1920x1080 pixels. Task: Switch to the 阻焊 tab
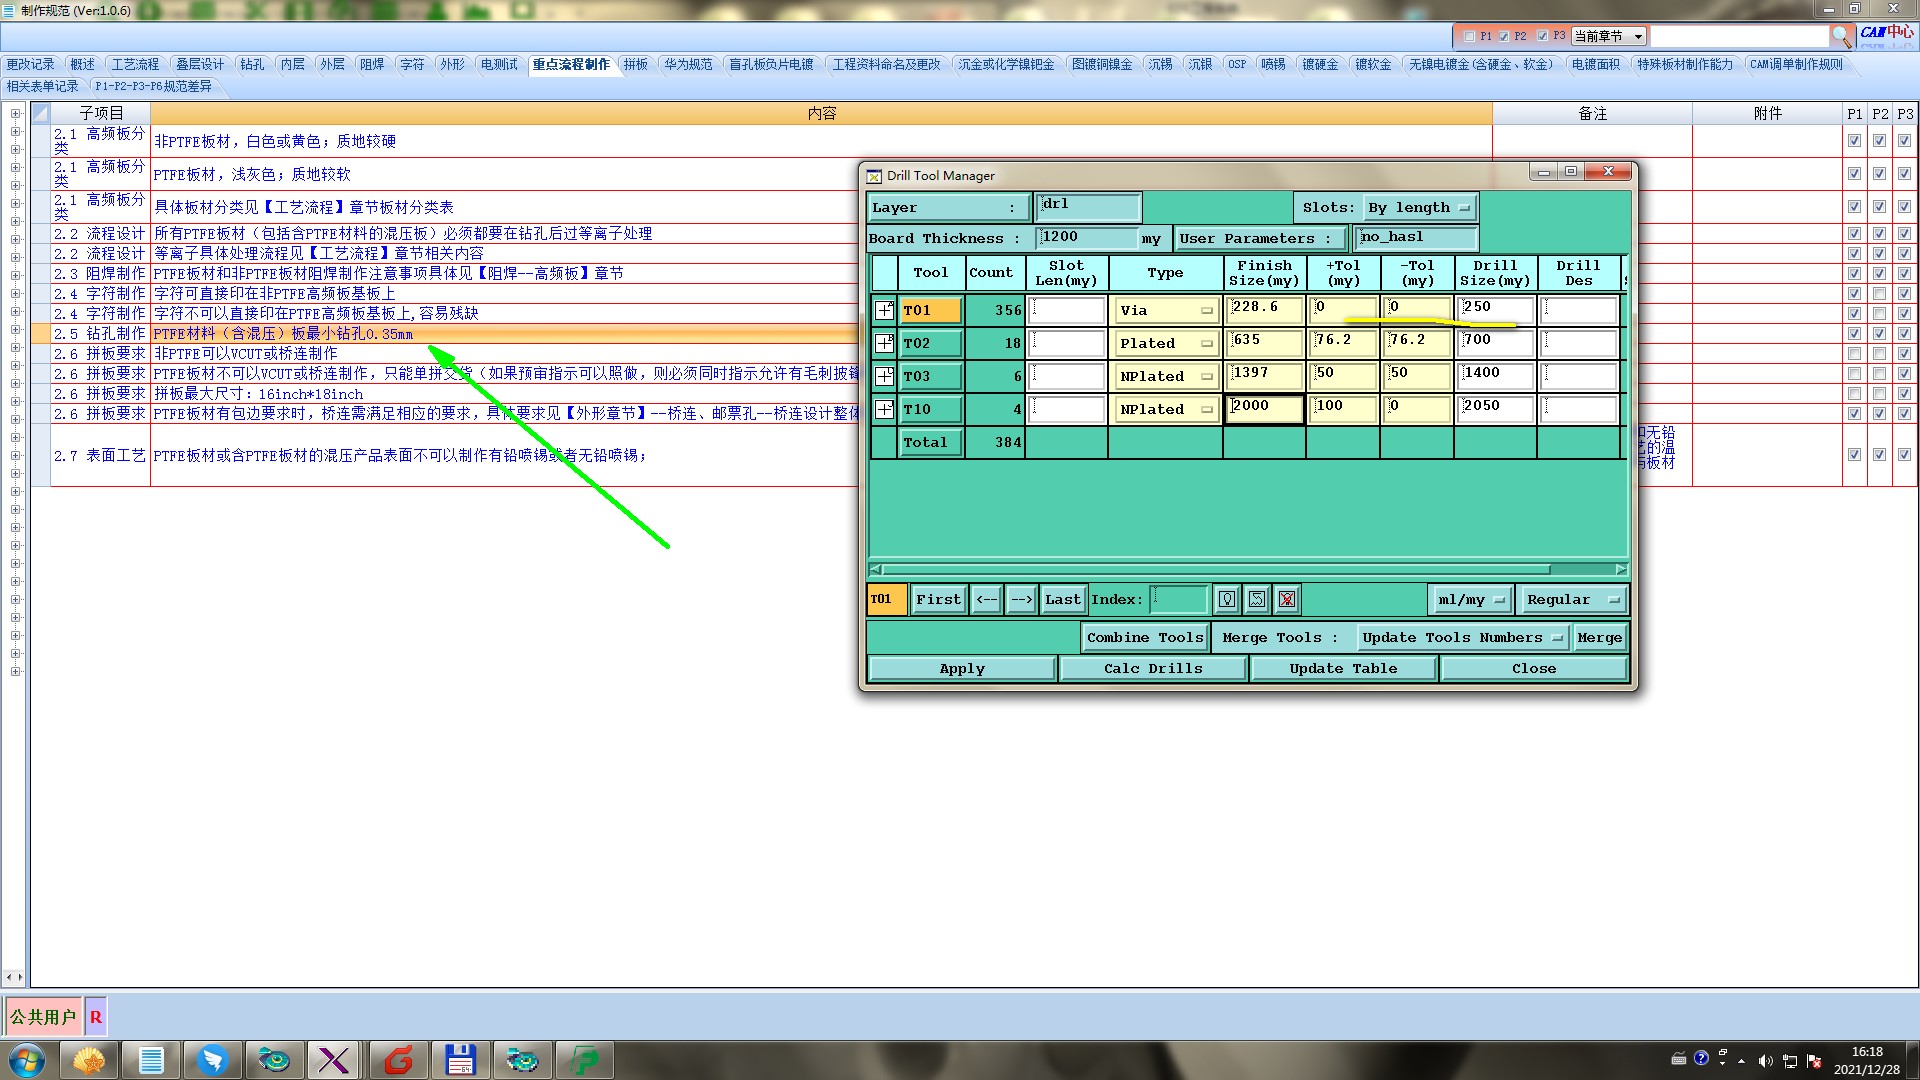372,64
